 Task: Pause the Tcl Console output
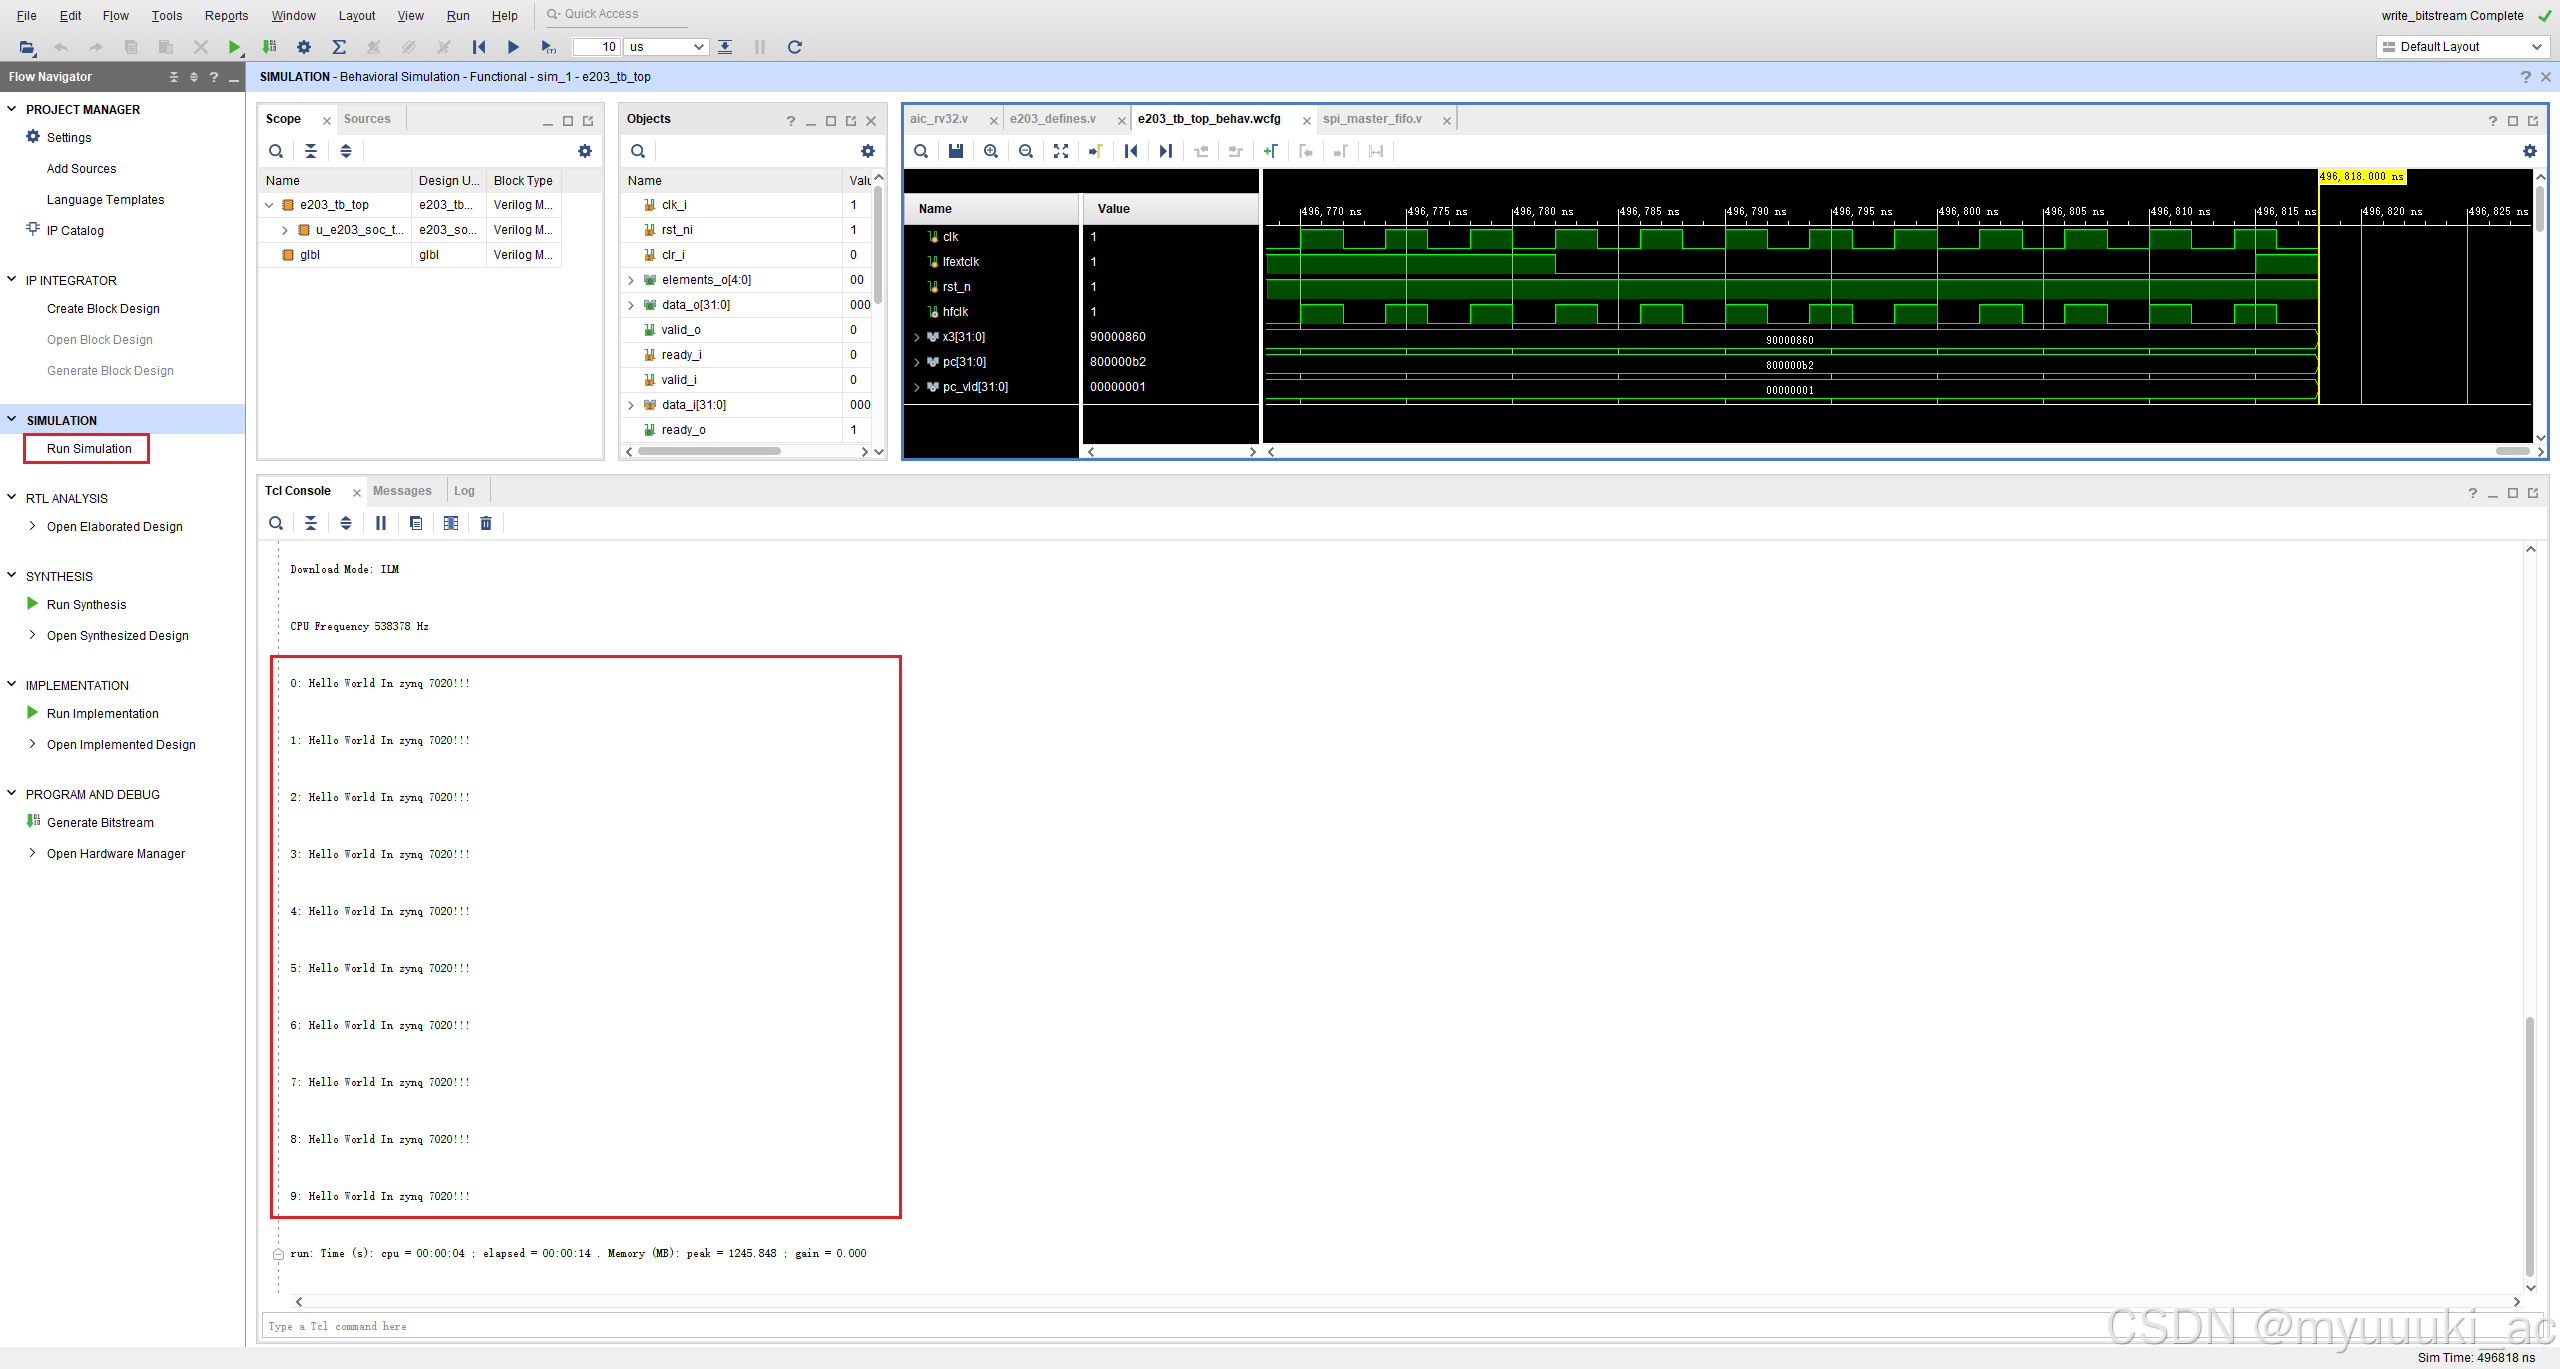381,523
